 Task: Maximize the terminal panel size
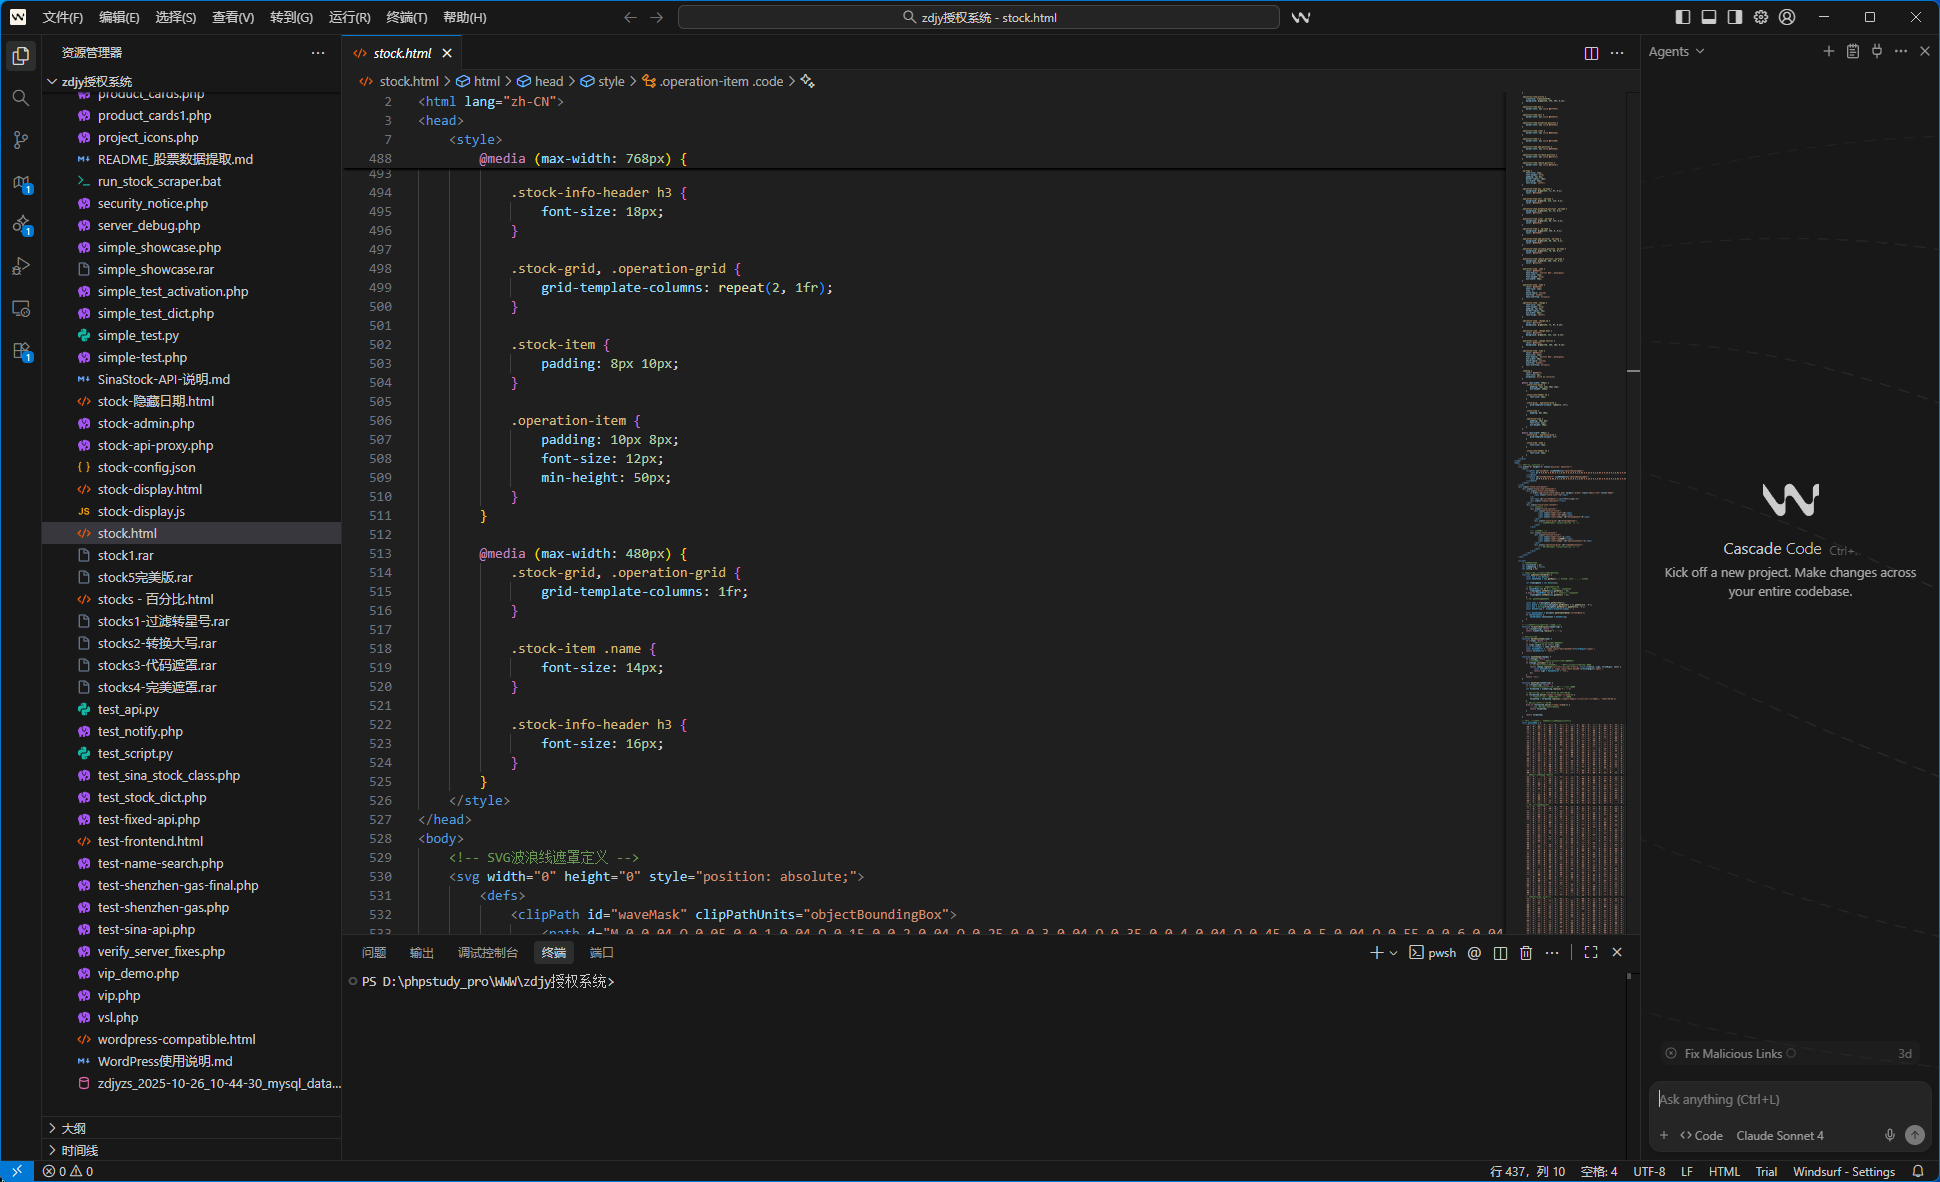pos(1591,953)
